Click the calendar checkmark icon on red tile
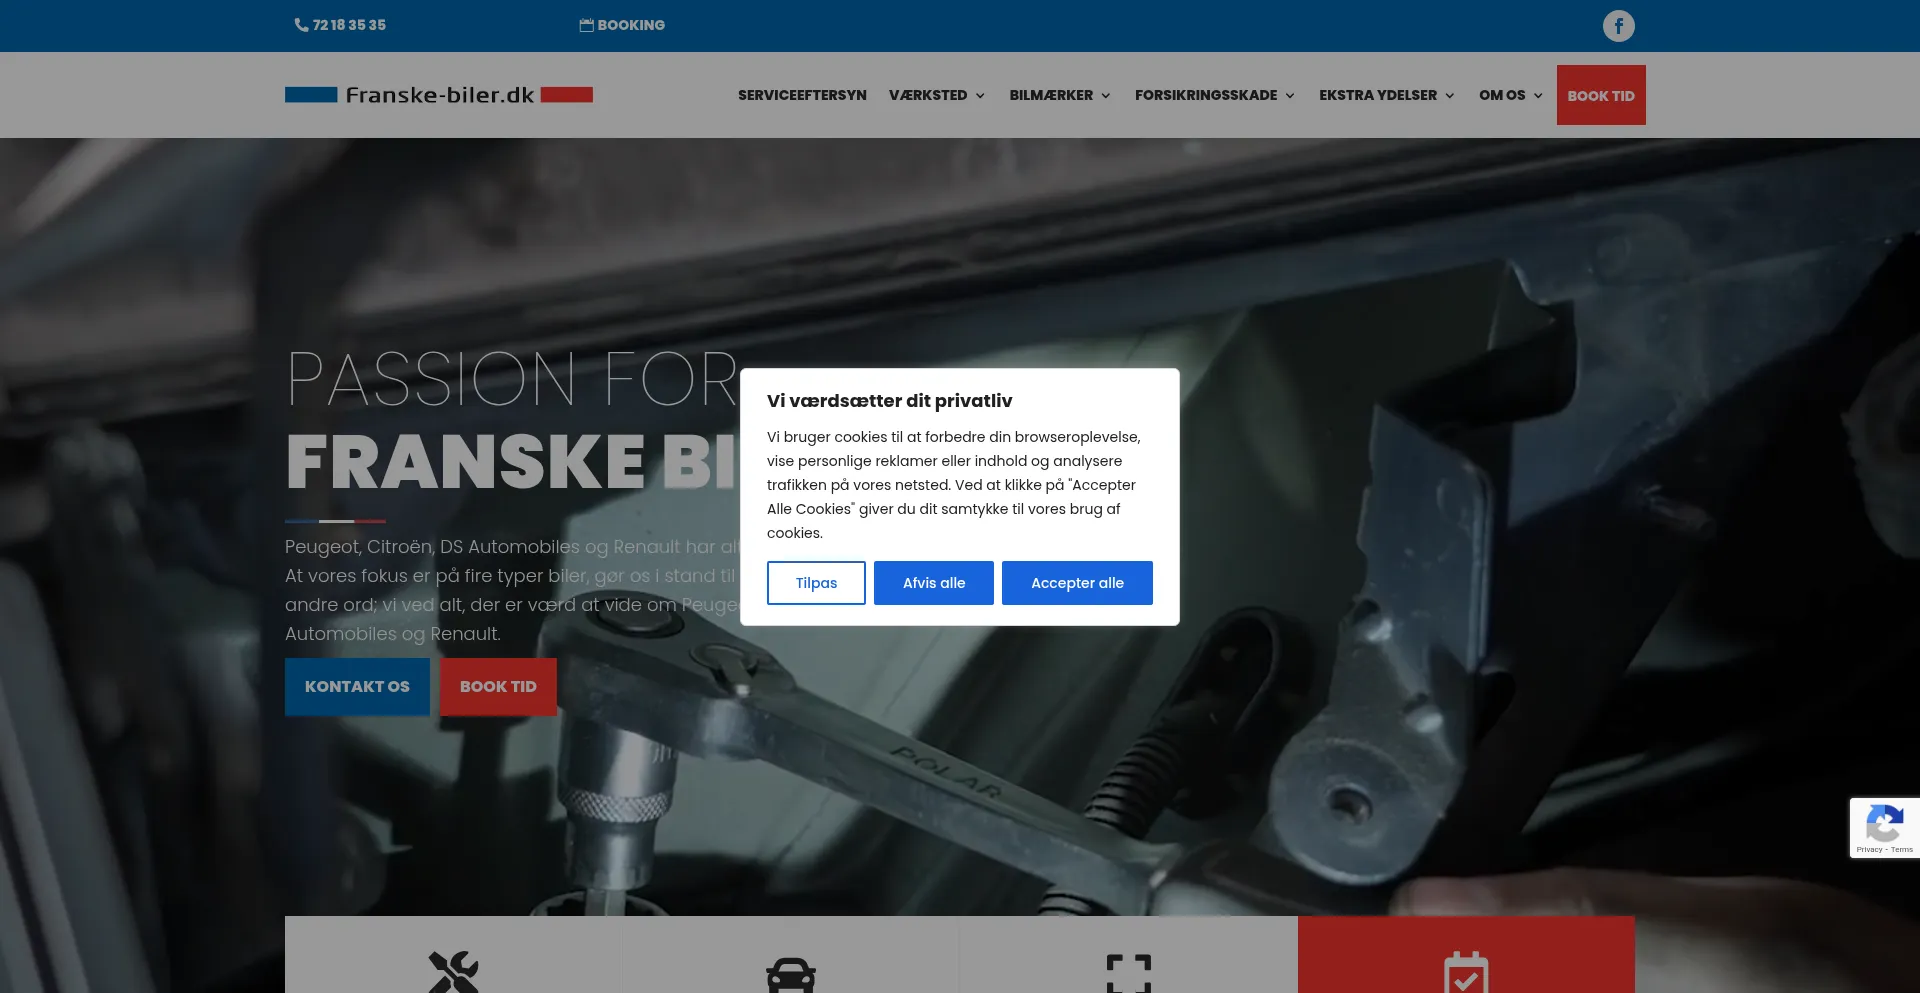The width and height of the screenshot is (1920, 993). pos(1466,973)
